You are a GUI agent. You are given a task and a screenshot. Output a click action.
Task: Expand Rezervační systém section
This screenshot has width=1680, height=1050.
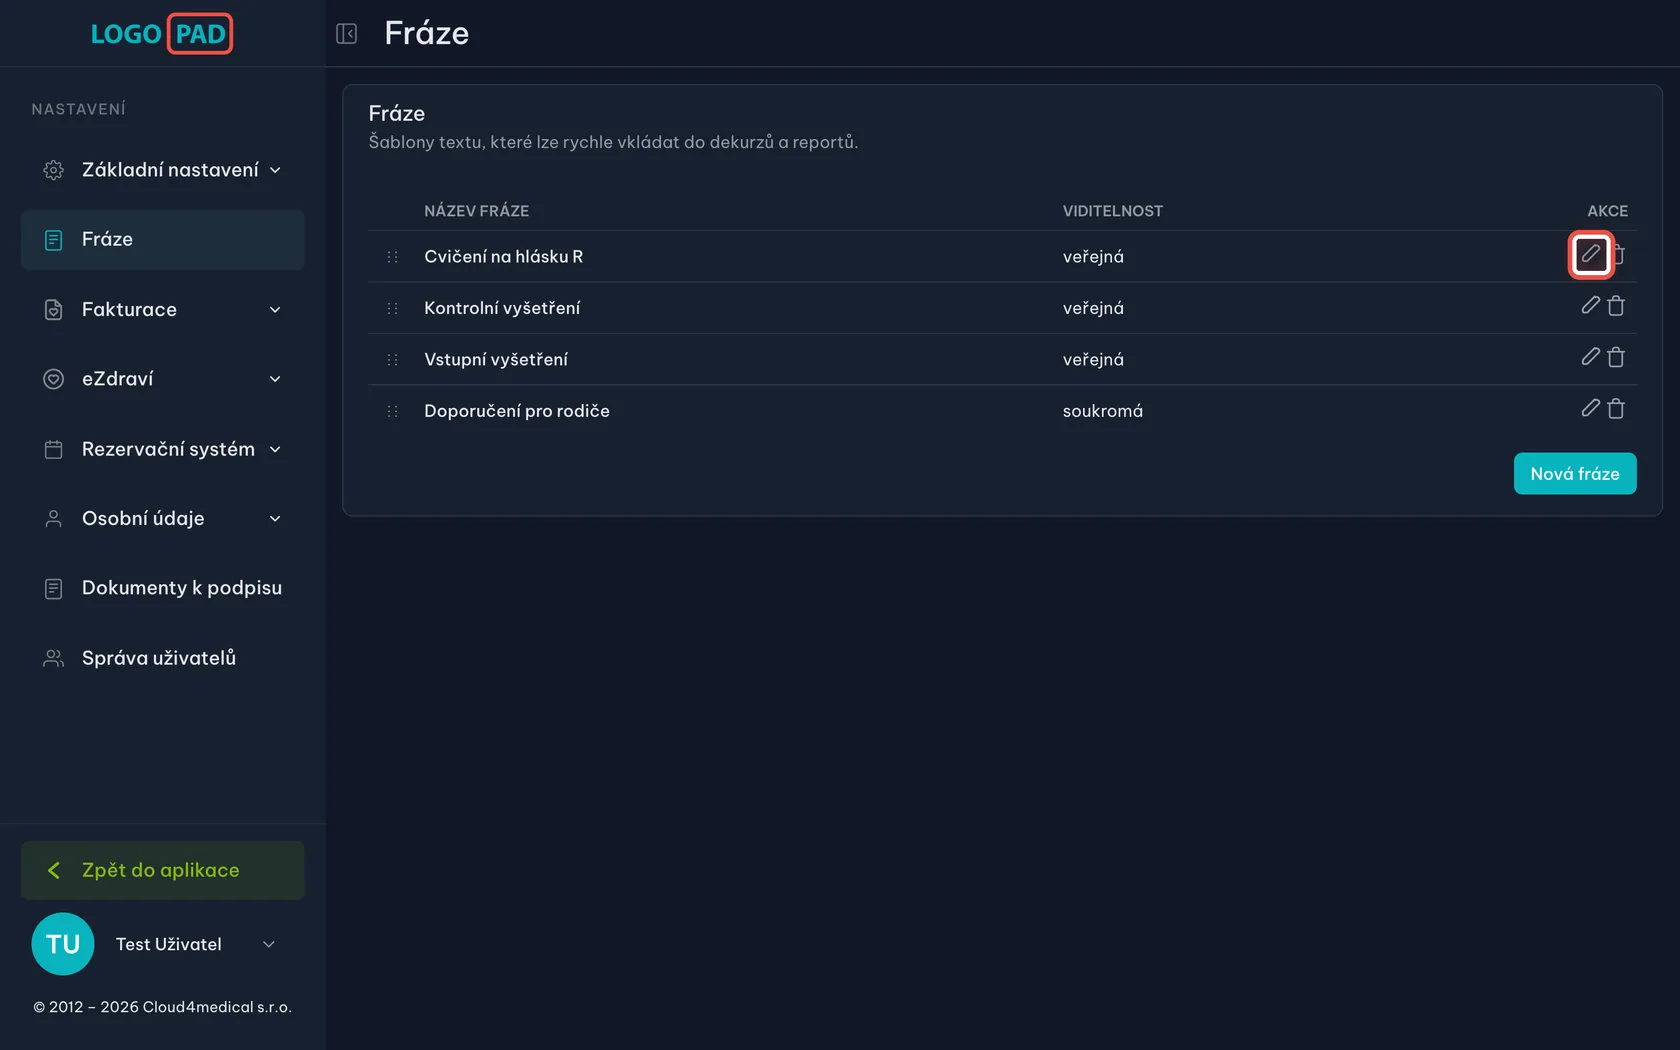[162, 449]
